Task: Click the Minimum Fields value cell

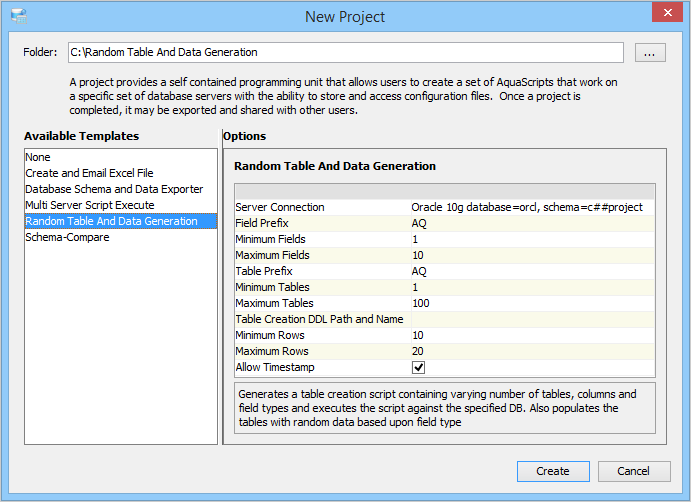Action: click(531, 239)
